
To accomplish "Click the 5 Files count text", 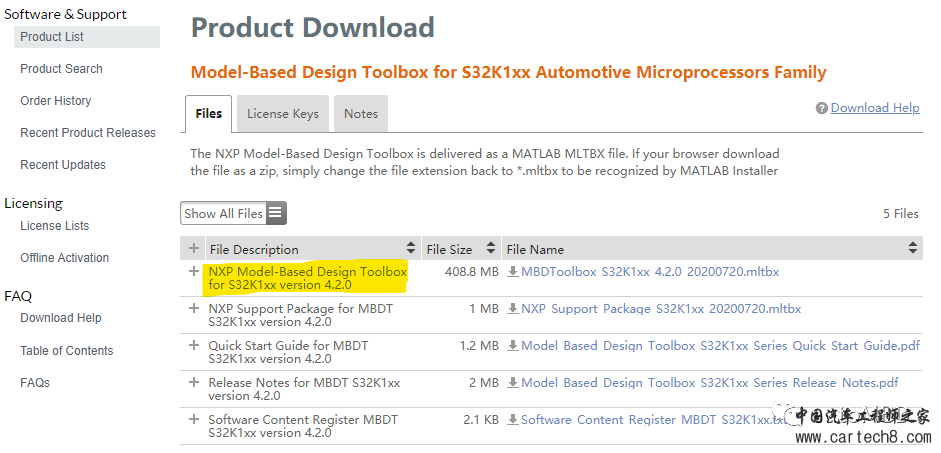I will click(x=900, y=214).
